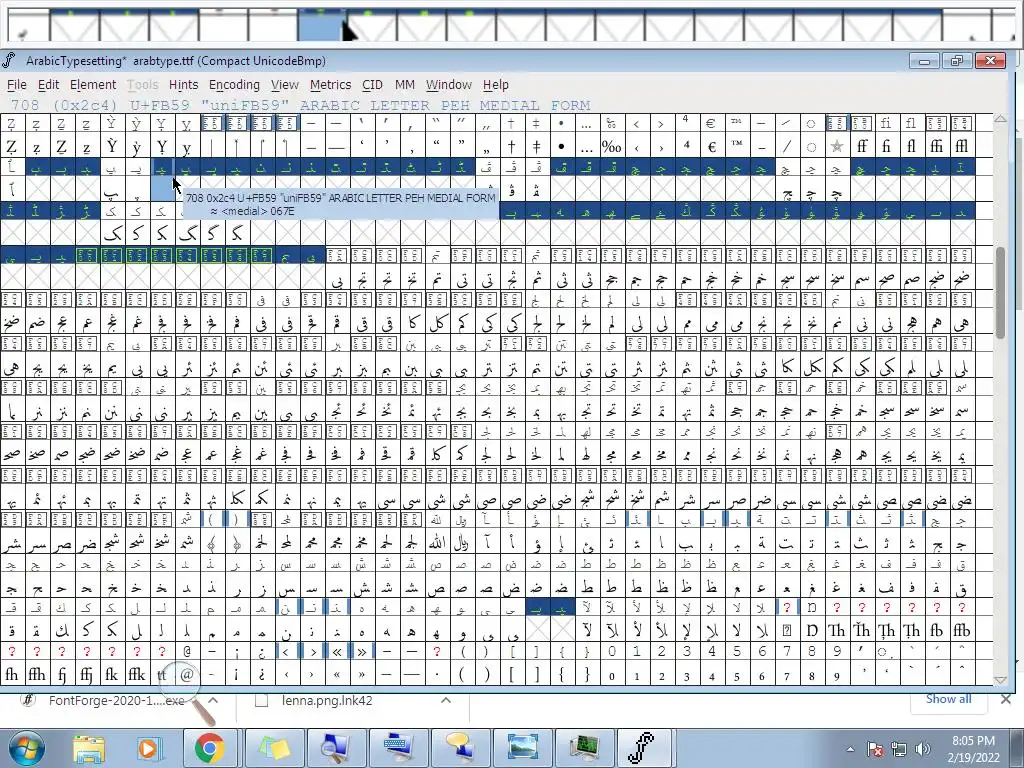
Task: Select the ff ligature glyph cell
Action: click(x=861, y=146)
